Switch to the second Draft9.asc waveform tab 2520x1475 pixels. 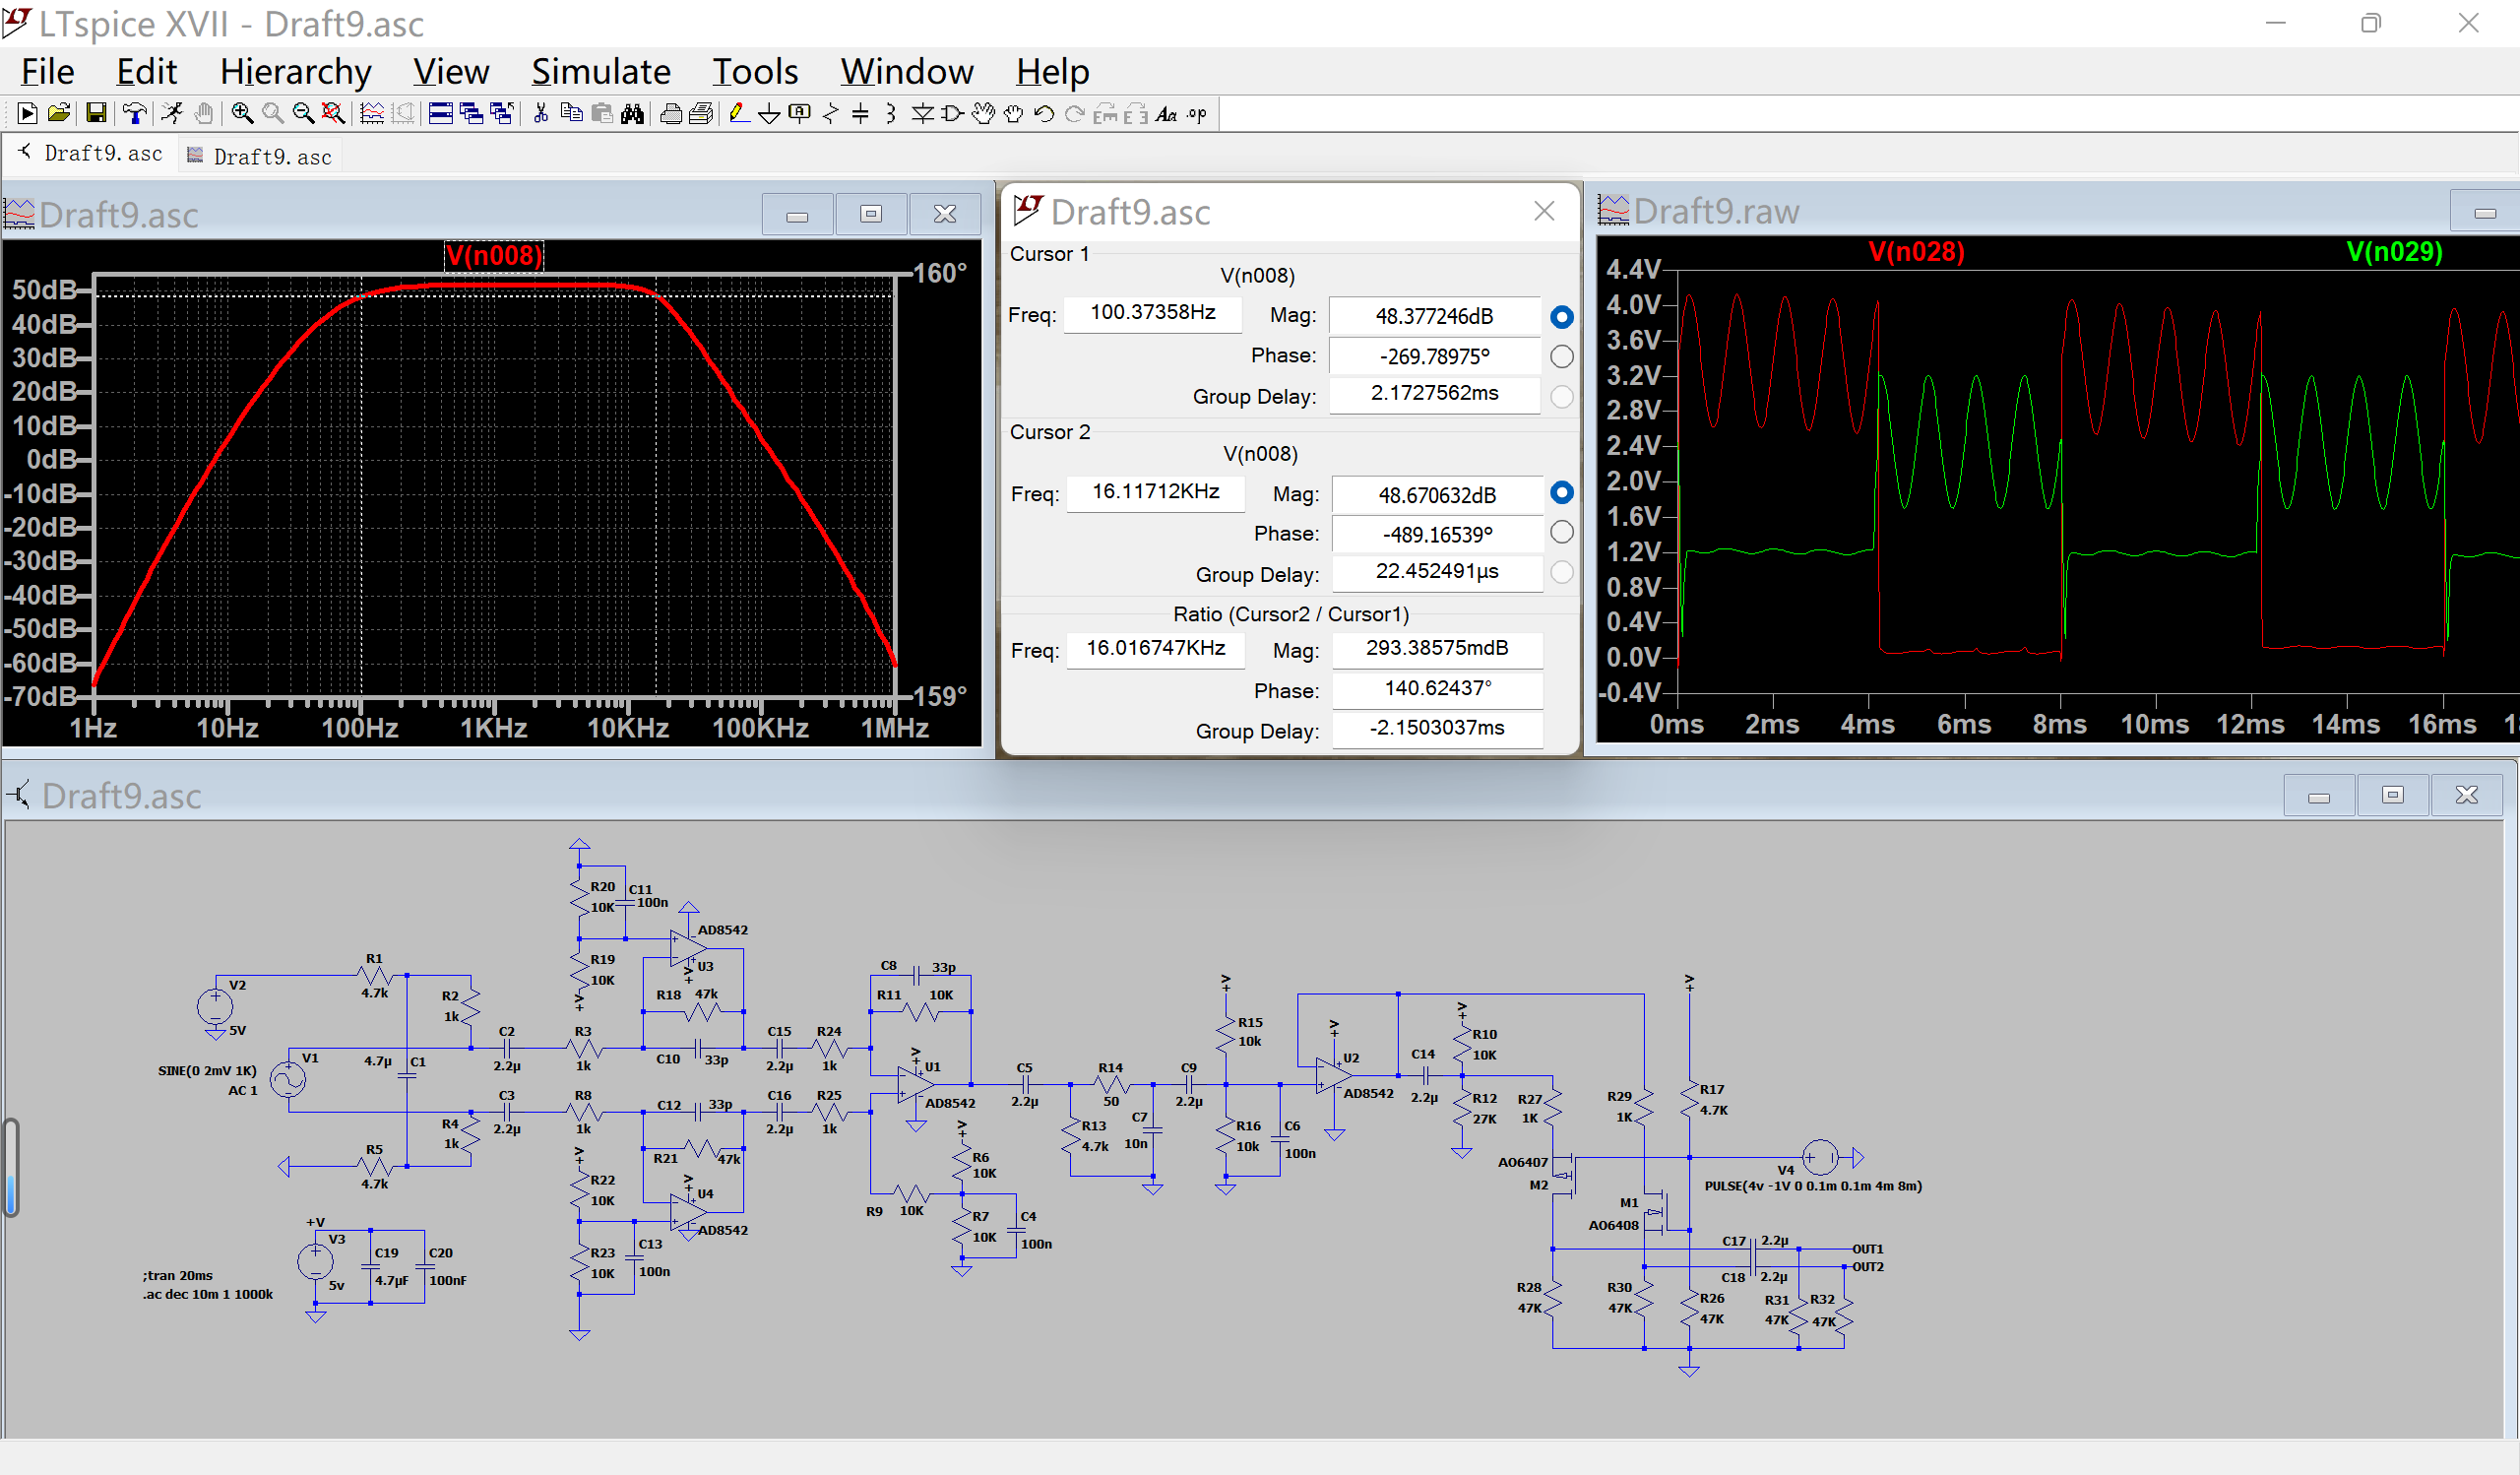coord(260,157)
